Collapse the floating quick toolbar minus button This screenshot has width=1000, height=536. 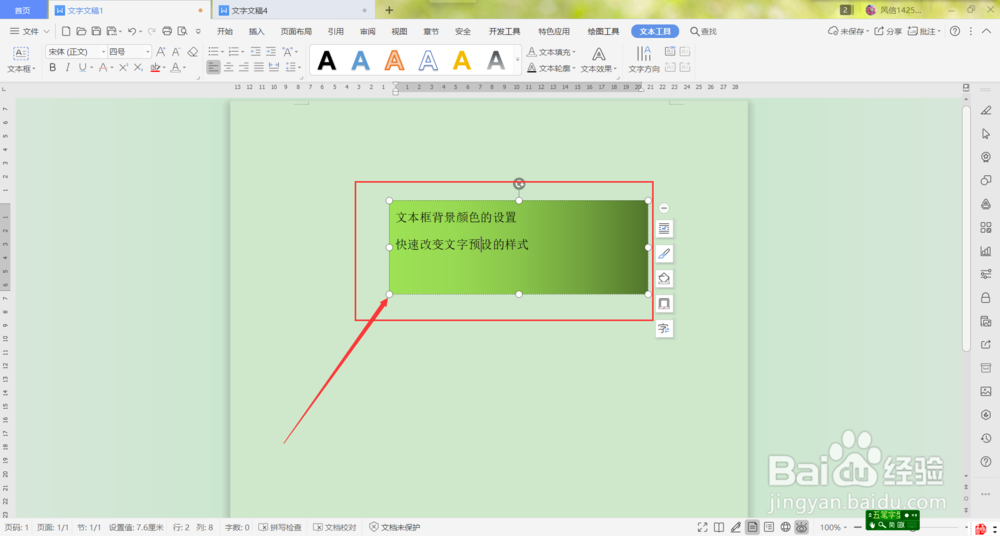pyautogui.click(x=664, y=208)
